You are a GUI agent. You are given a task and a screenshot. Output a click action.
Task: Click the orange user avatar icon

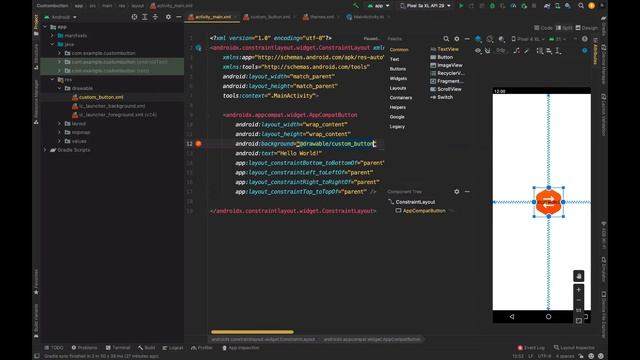coord(591,6)
